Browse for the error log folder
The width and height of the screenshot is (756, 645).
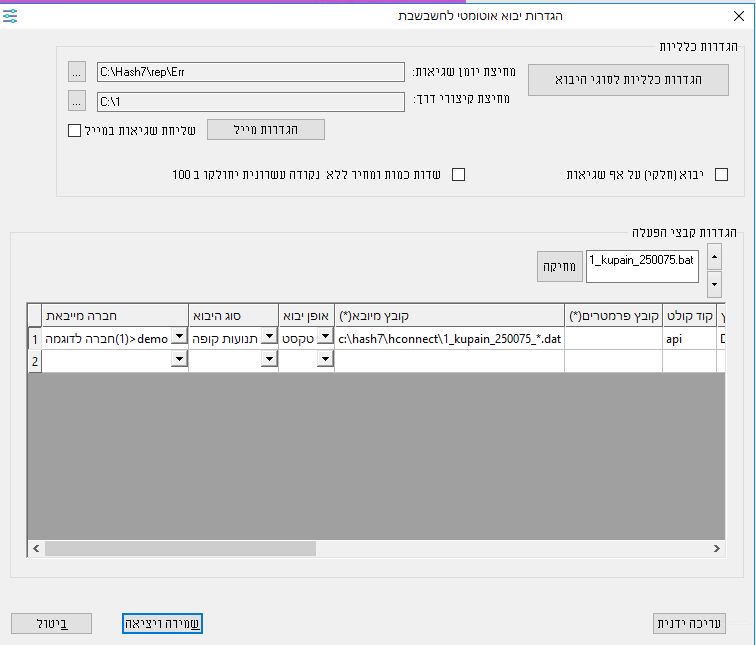(77, 72)
